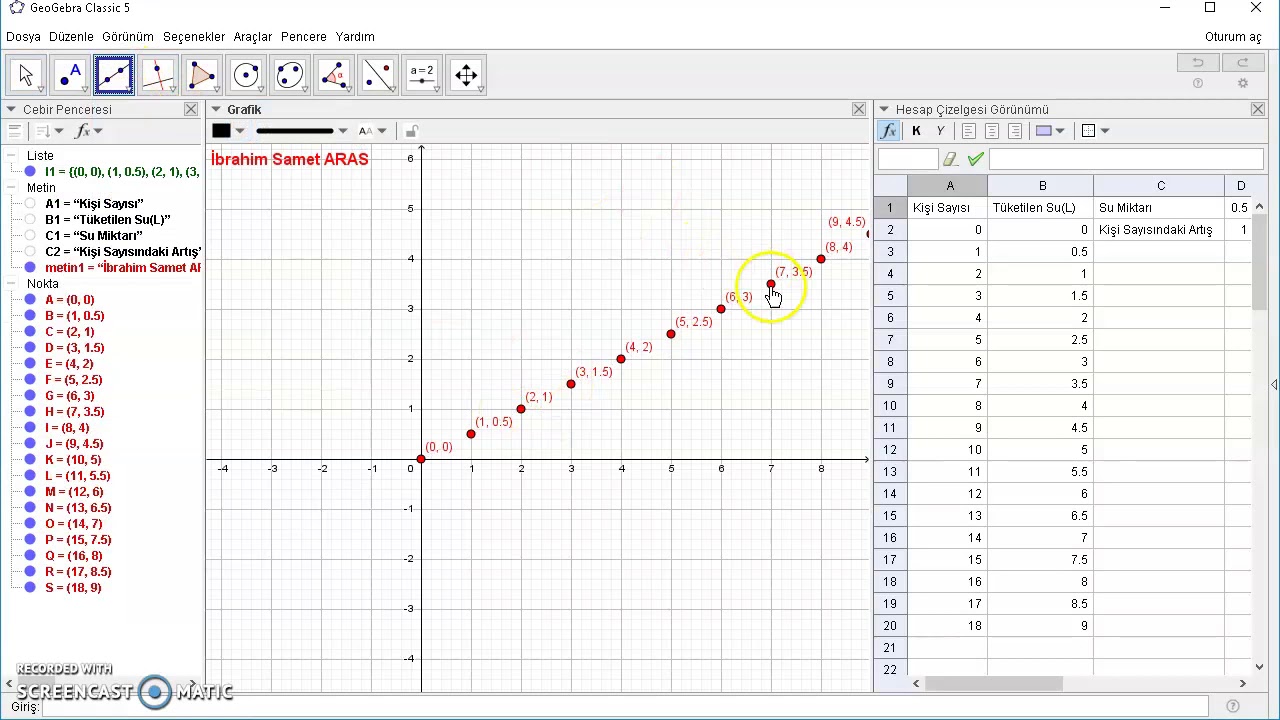Collapse the Nokta tree group
This screenshot has width=1280, height=720.
click(12, 284)
